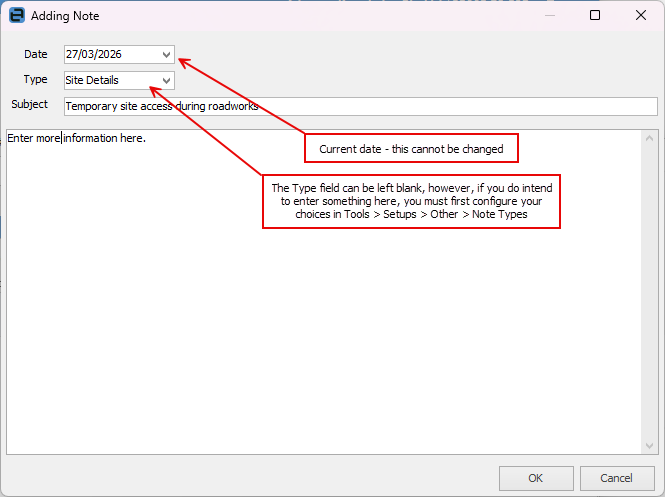Click the 'Enter more information here.' text
This screenshot has height=497, width=665.
pos(76,138)
